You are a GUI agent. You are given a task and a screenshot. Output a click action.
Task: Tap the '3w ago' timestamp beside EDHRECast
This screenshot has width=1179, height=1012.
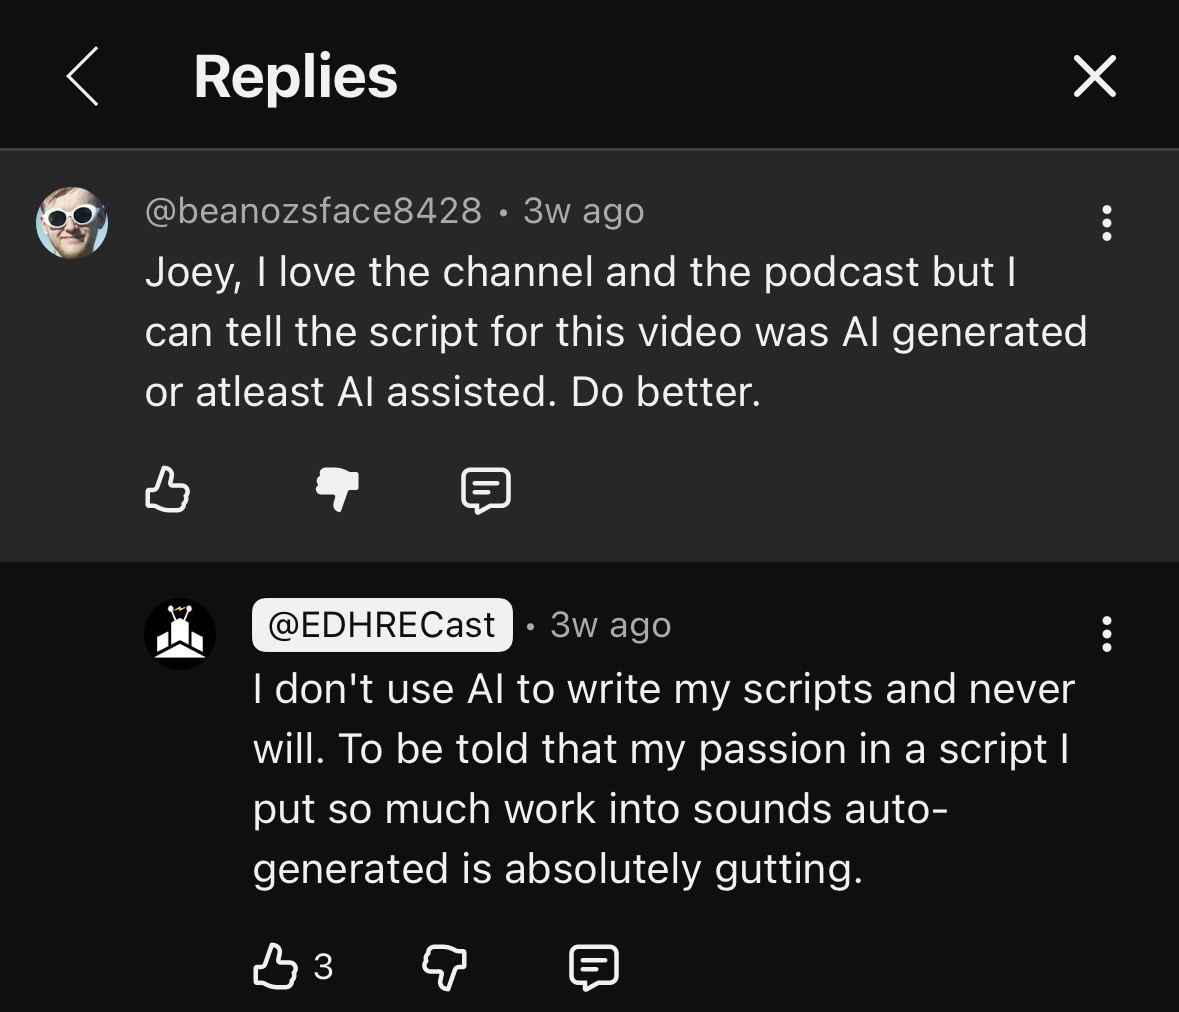pyautogui.click(x=611, y=625)
